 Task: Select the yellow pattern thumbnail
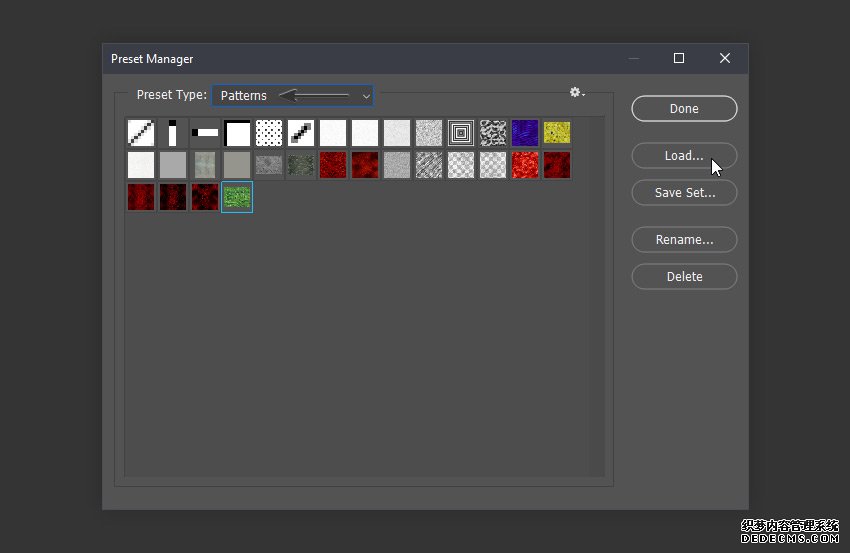coord(557,133)
